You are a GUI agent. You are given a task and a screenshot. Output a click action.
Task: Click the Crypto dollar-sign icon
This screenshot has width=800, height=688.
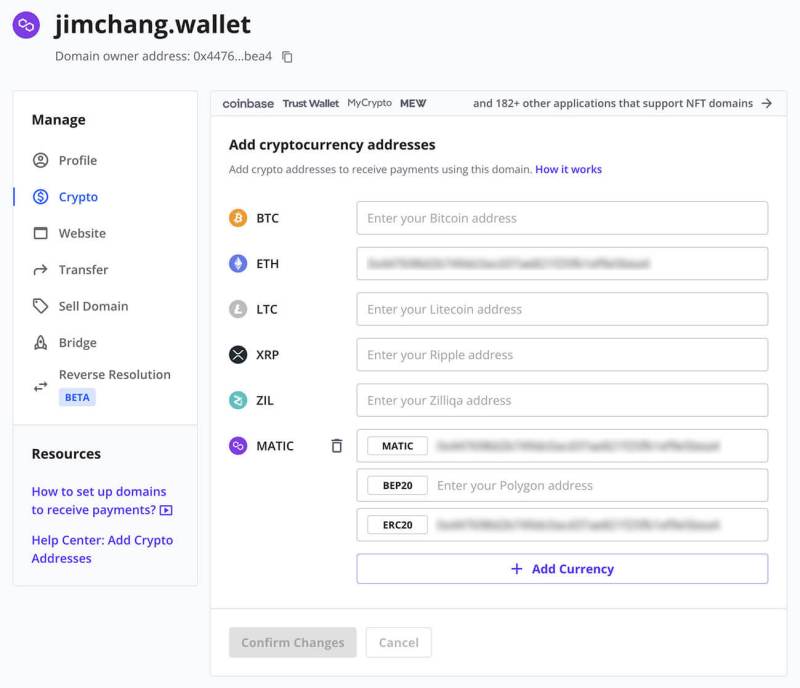coord(40,197)
